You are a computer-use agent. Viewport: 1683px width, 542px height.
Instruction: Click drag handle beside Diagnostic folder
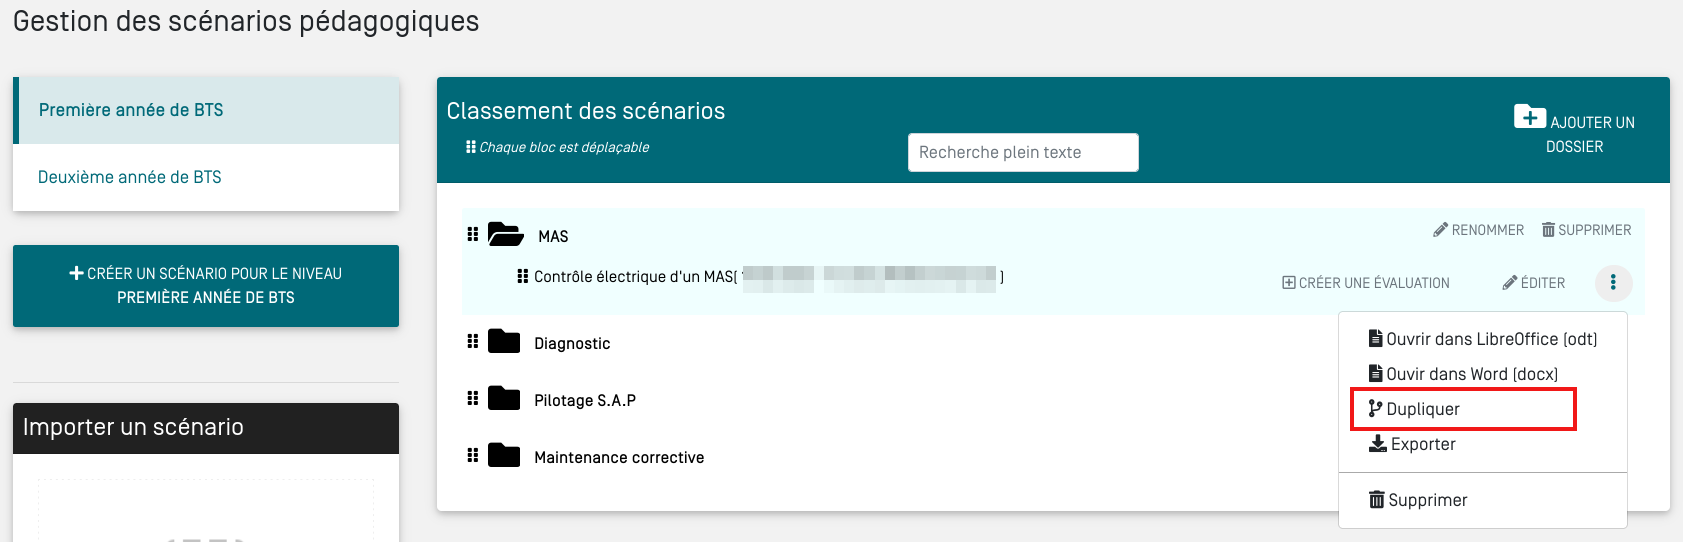point(473,342)
